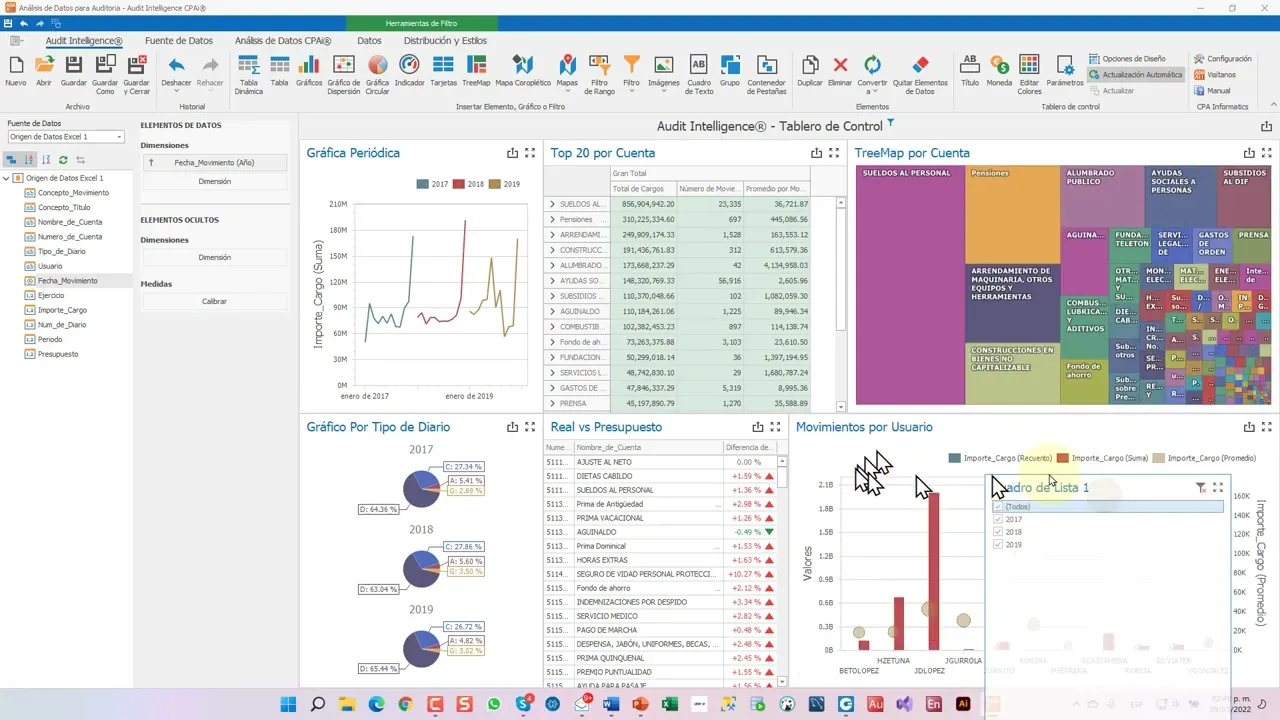
Task: Click the Calibrar measure button
Action: pos(215,301)
